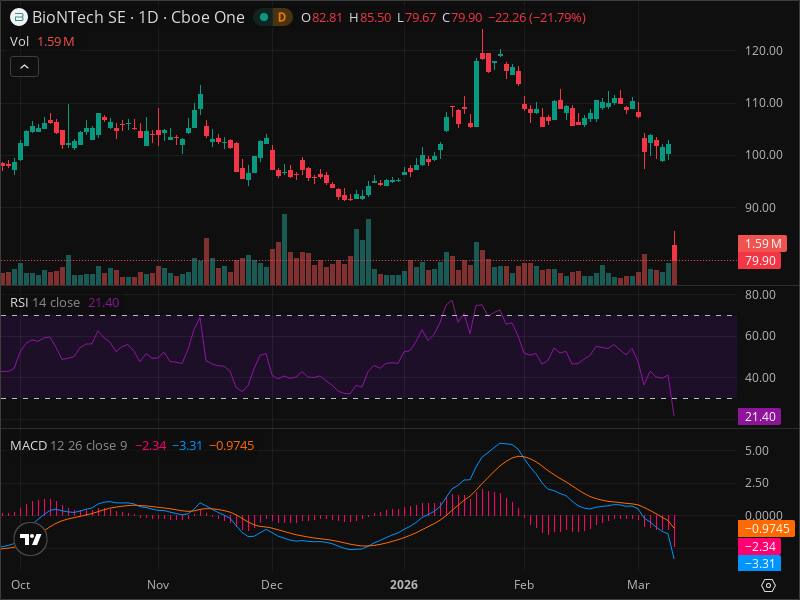This screenshot has height=600, width=800.
Task: Click the RSI value 21.40 in legend
Action: click(104, 303)
